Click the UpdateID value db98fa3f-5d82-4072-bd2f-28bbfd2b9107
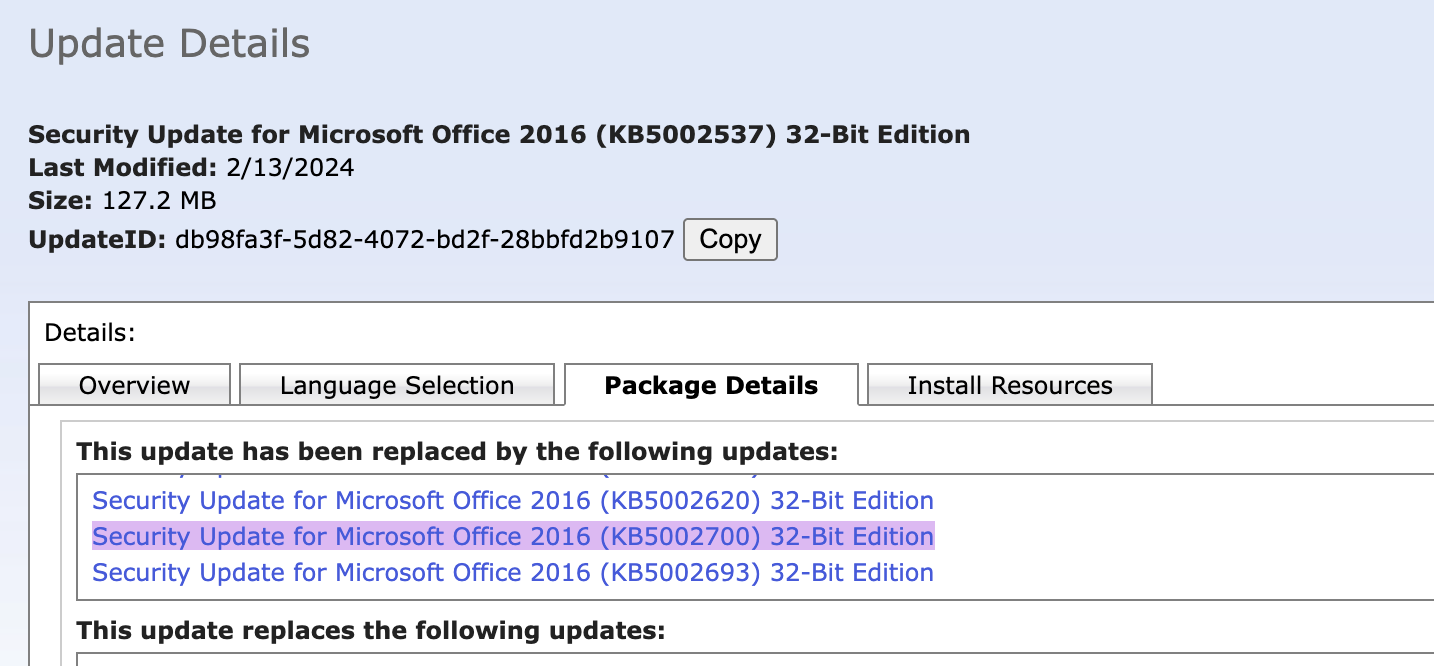The width and height of the screenshot is (1434, 666). click(425, 239)
